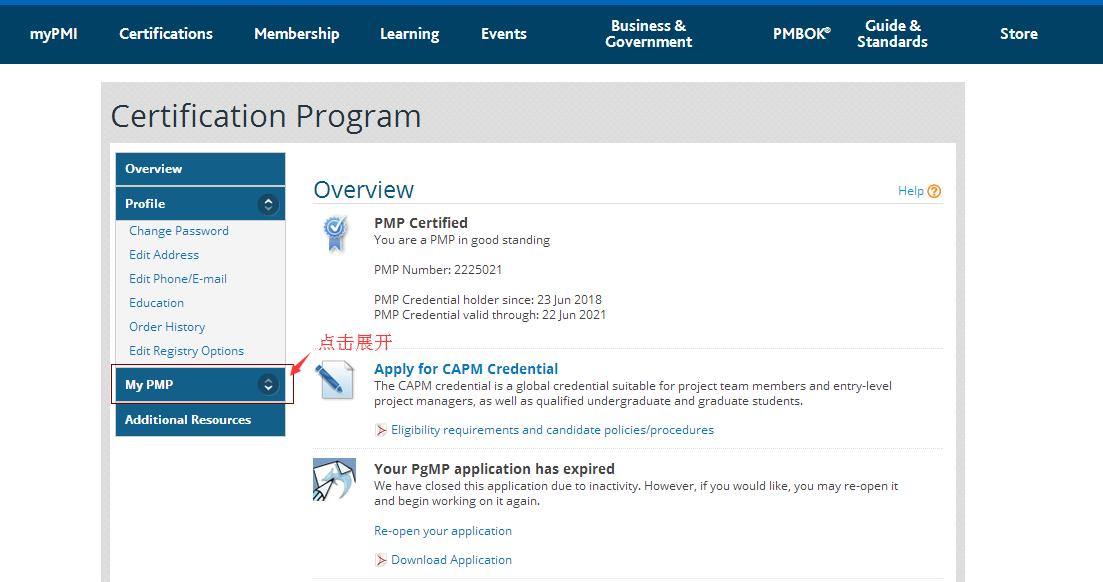Click 'You are a PMP in good standing'
Screen dimensions: 1103x582
coord(461,240)
